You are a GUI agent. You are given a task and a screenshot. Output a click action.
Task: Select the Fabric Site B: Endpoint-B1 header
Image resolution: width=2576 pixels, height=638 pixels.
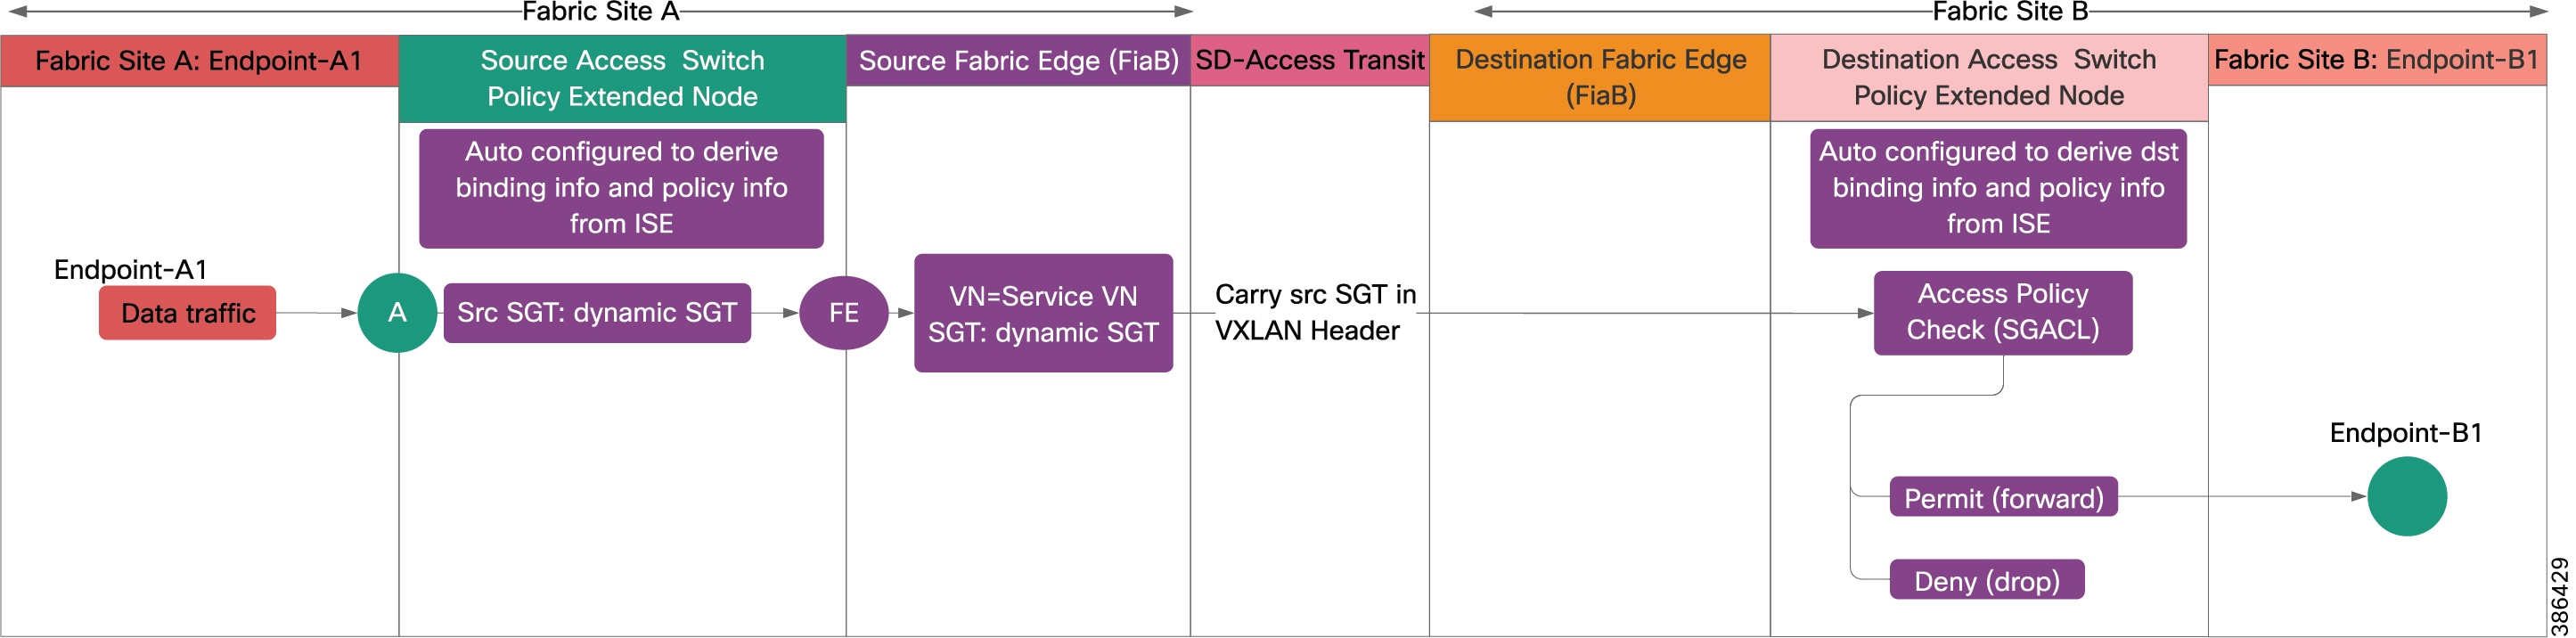click(2377, 60)
